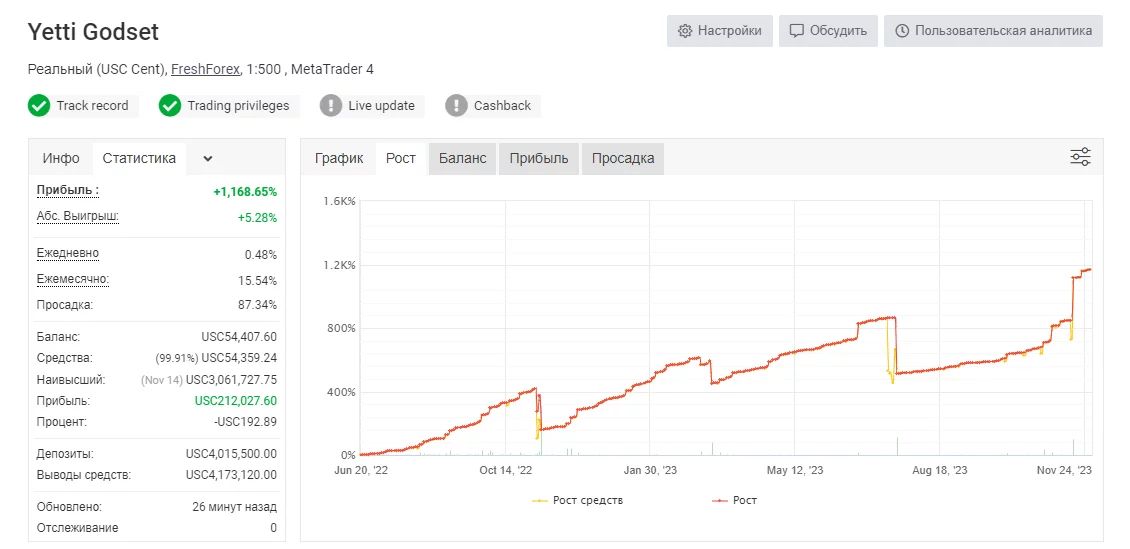Open the FreshForex broker link
The height and width of the screenshot is (549, 1130).
click(205, 69)
